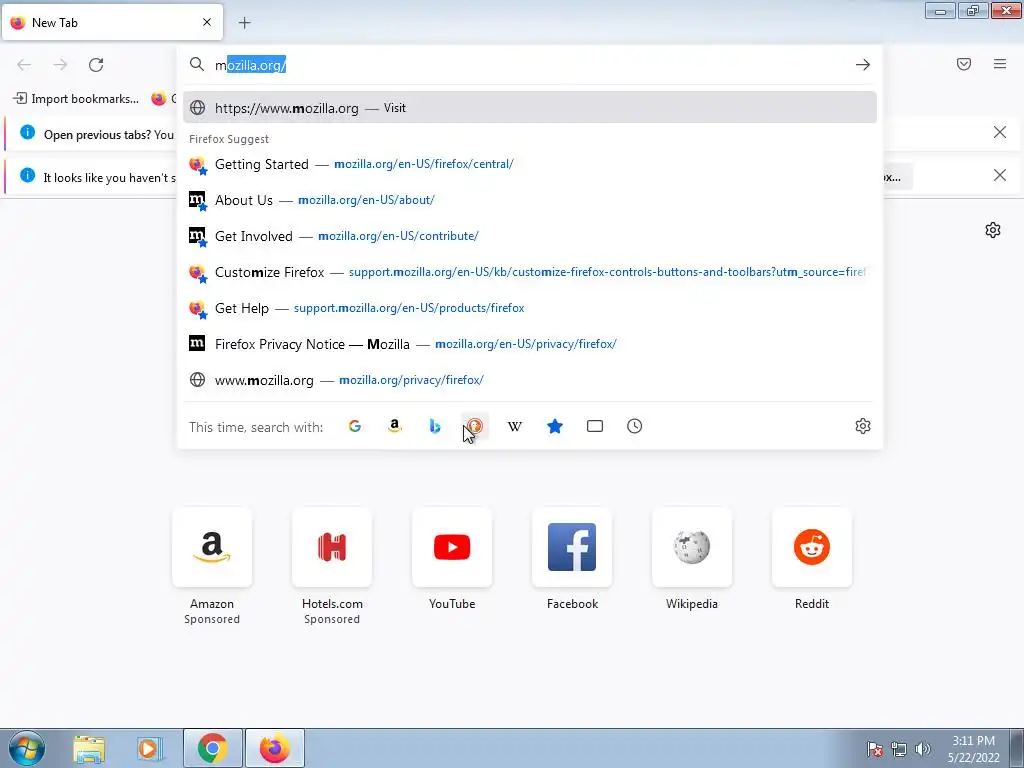
Task: Search with Amazon one-off icon
Action: click(x=394, y=426)
